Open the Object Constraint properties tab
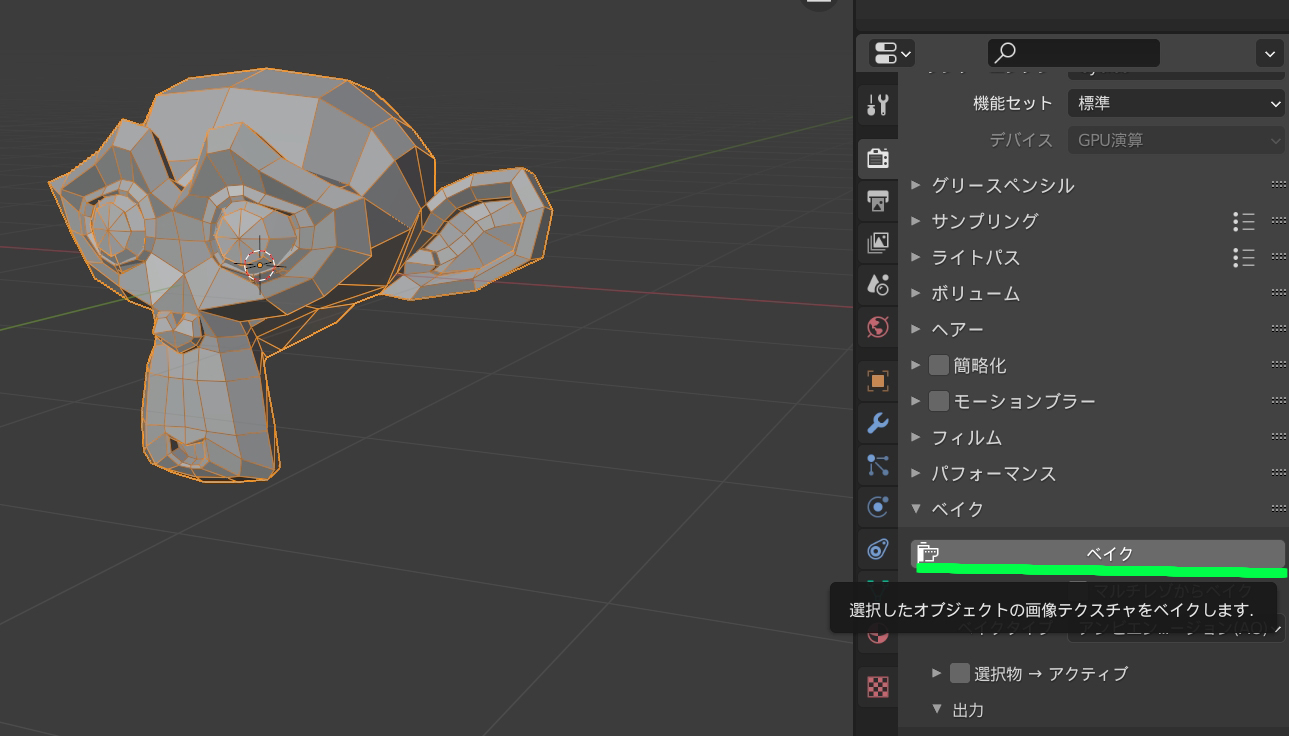The height and width of the screenshot is (736, 1289). pos(877,549)
